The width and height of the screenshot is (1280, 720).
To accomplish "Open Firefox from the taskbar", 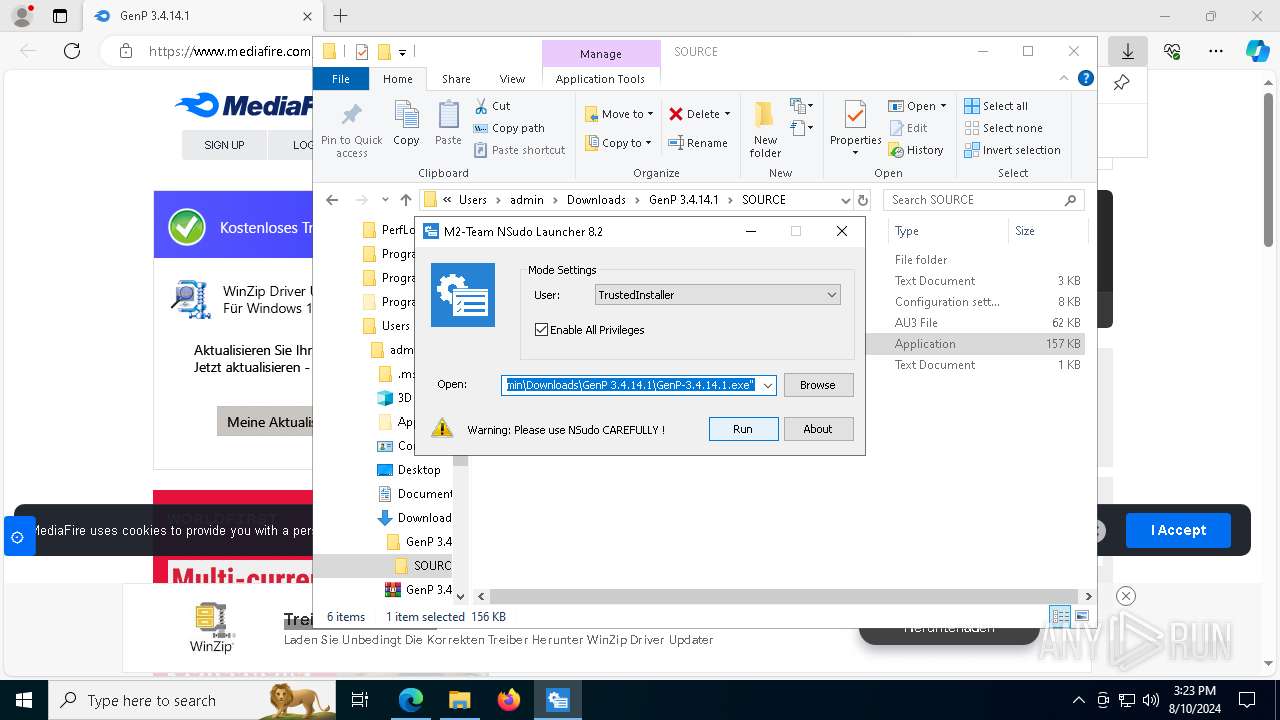I will tap(509, 700).
